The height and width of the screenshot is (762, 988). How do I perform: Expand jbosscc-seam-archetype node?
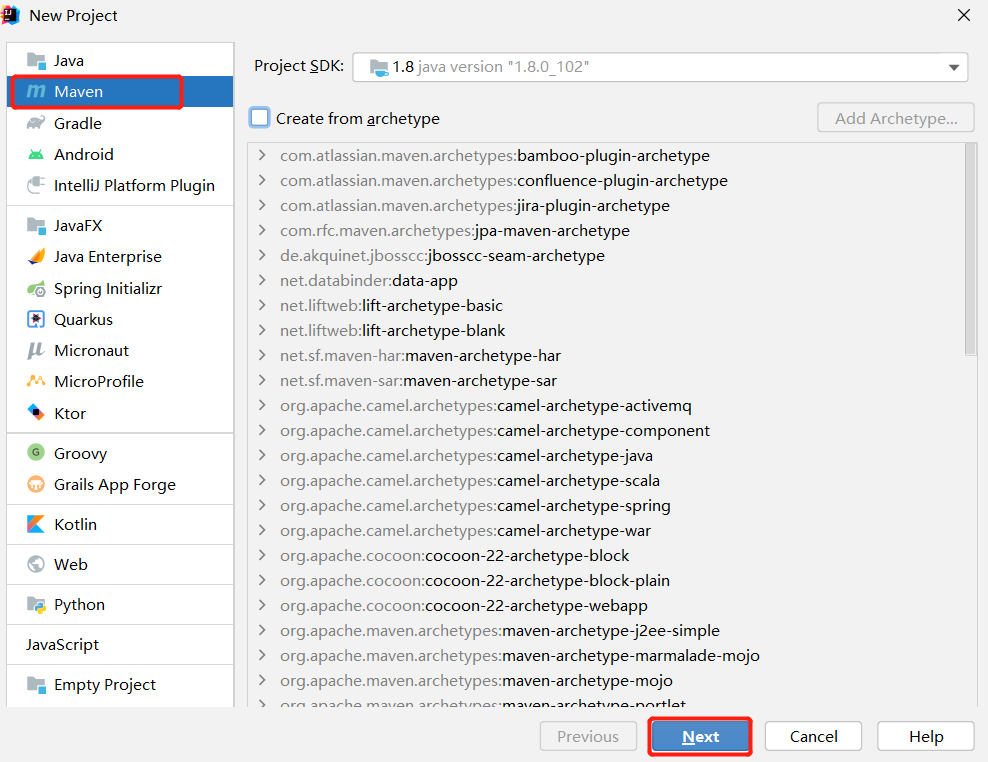[262, 255]
